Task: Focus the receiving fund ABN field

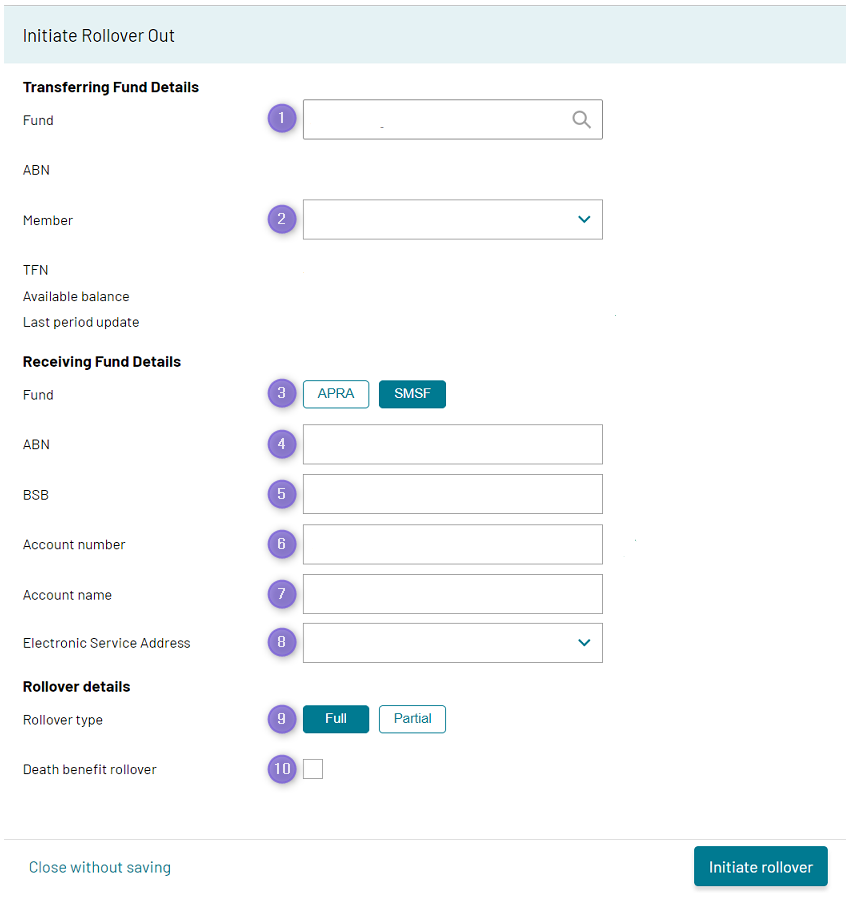Action: [x=453, y=444]
